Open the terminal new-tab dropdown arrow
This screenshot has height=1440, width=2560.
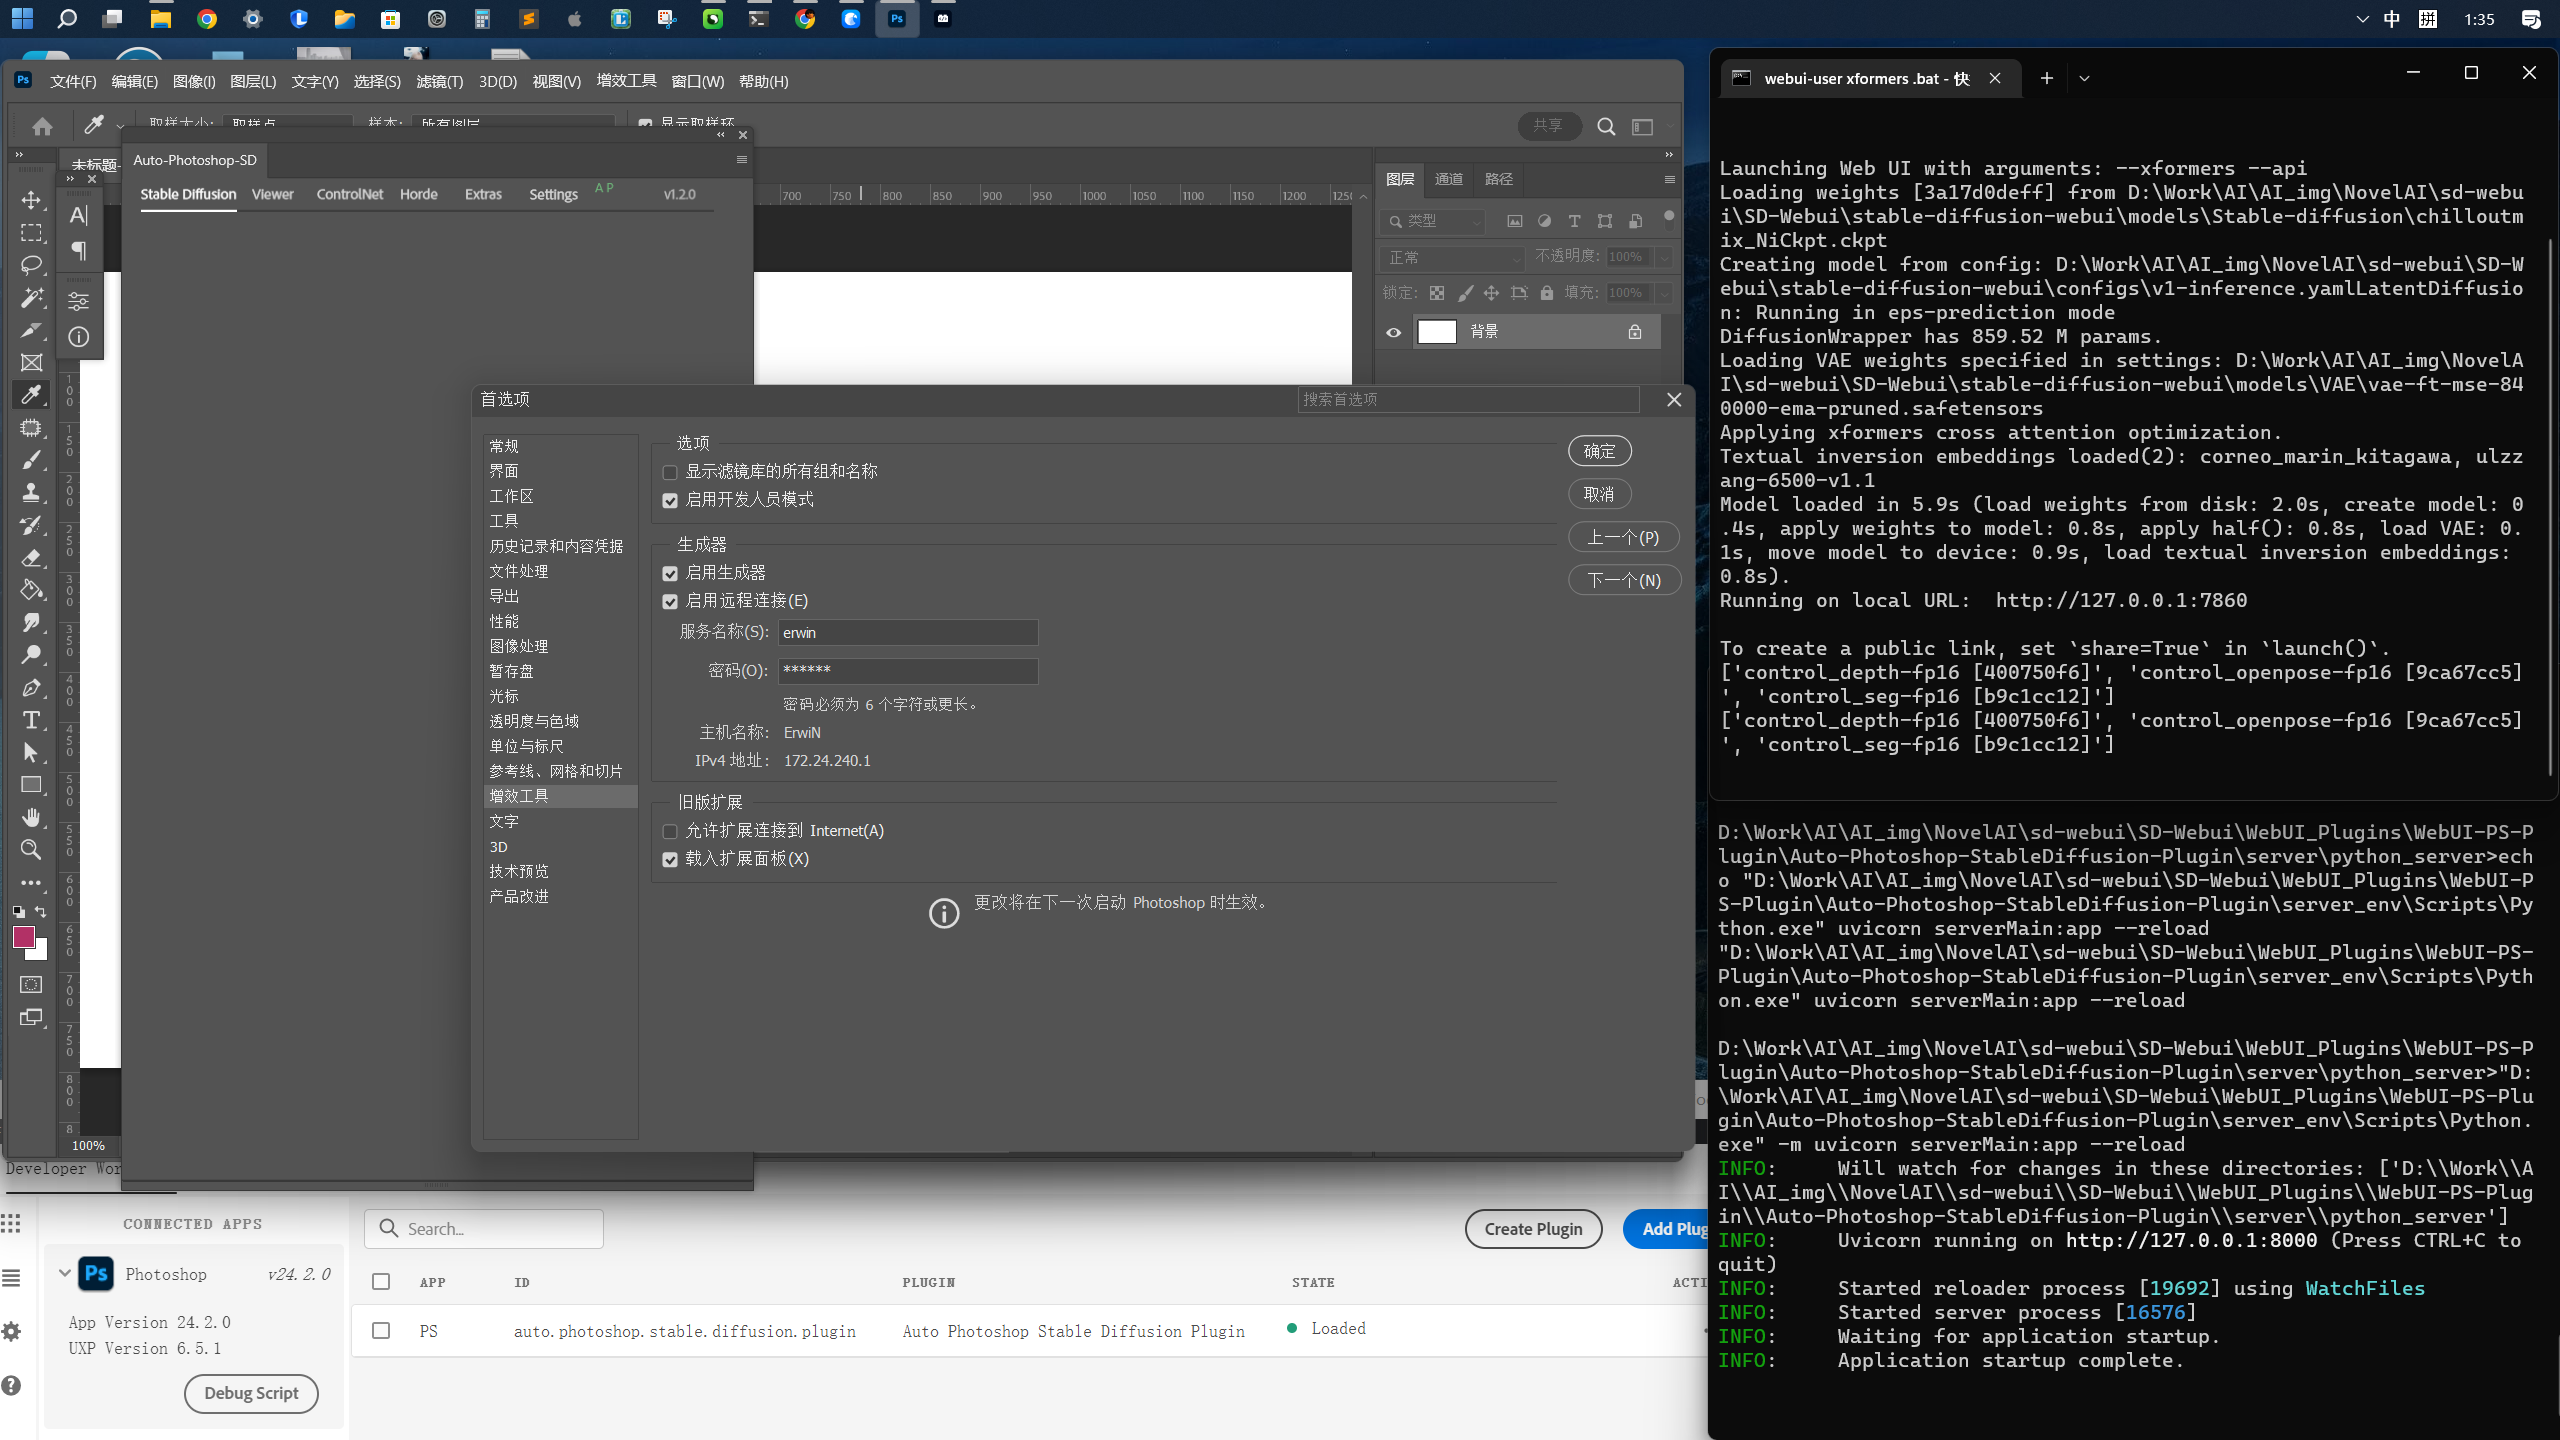(2084, 78)
